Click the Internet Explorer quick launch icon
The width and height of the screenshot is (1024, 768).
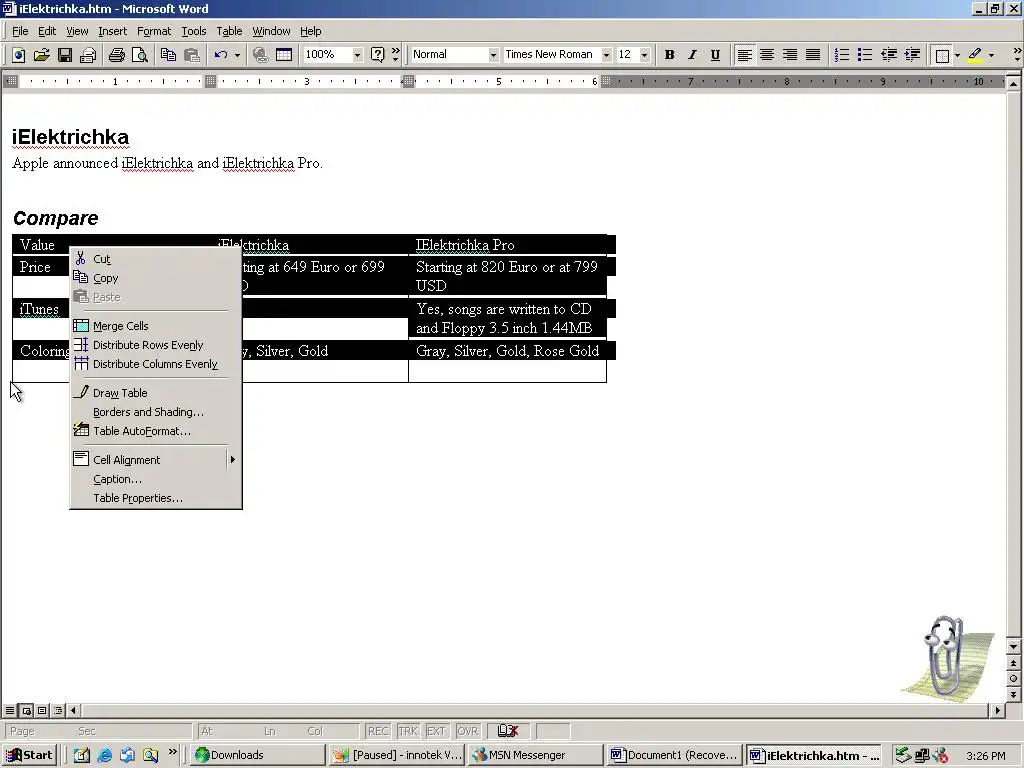104,755
